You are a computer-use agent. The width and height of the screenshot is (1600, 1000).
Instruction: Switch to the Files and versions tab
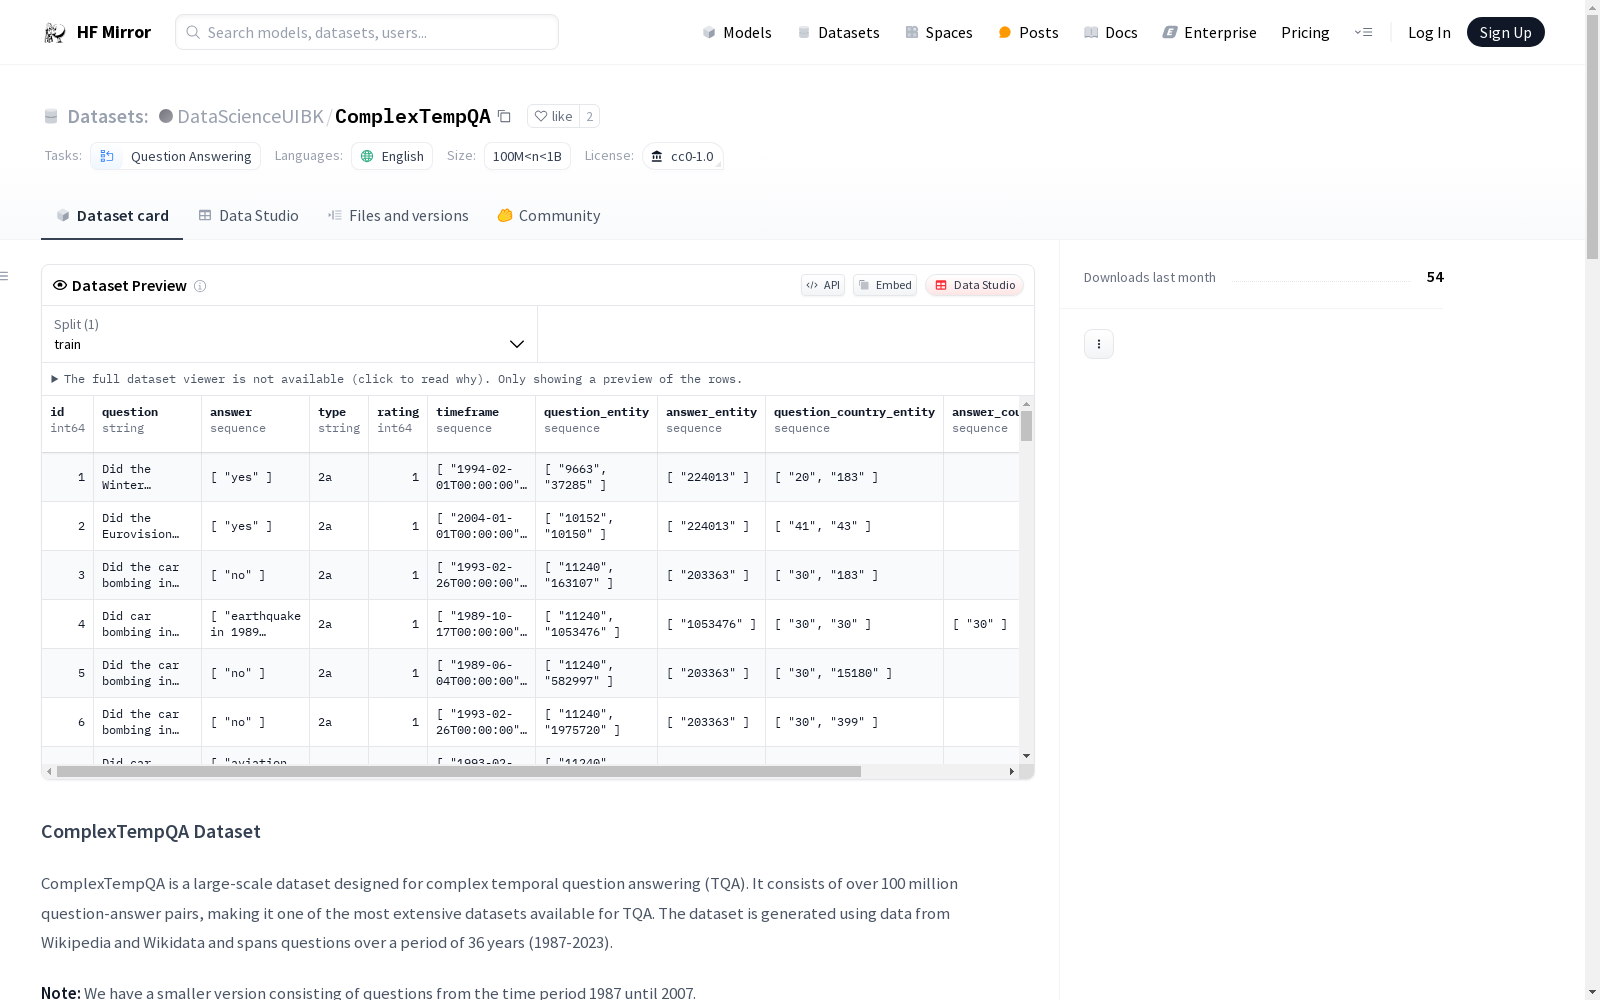[398, 216]
